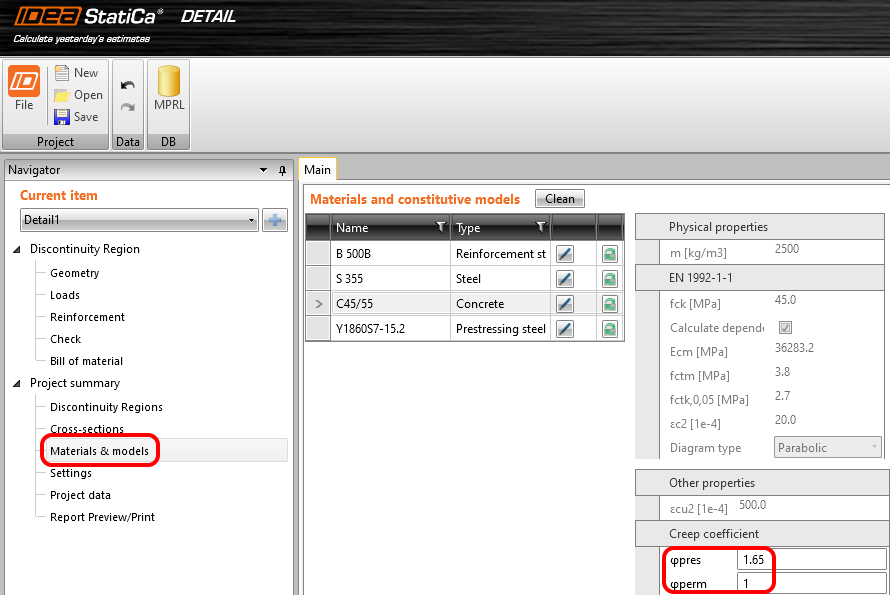Open the Check item in the navigator
The height and width of the screenshot is (595, 890).
pyautogui.click(x=65, y=340)
